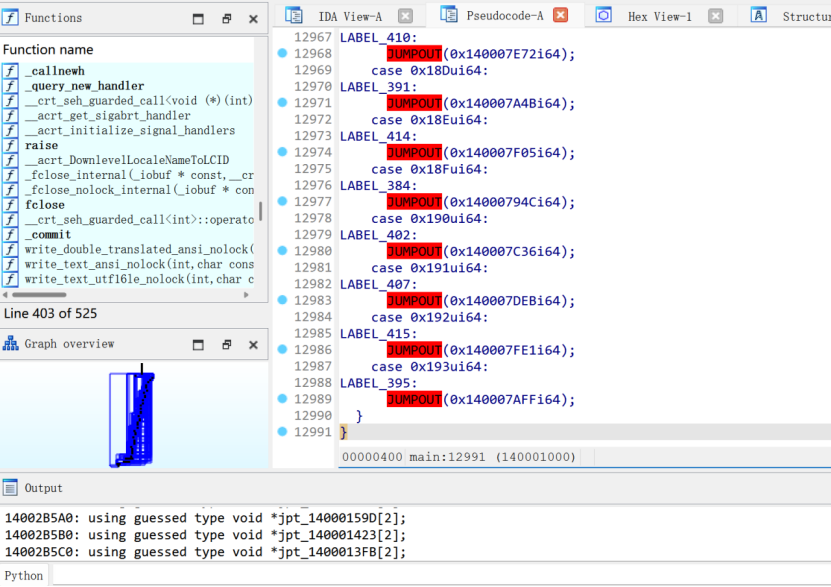Click the Graph overview panel icon
Screen dimensions: 831x587
click(x=11, y=344)
